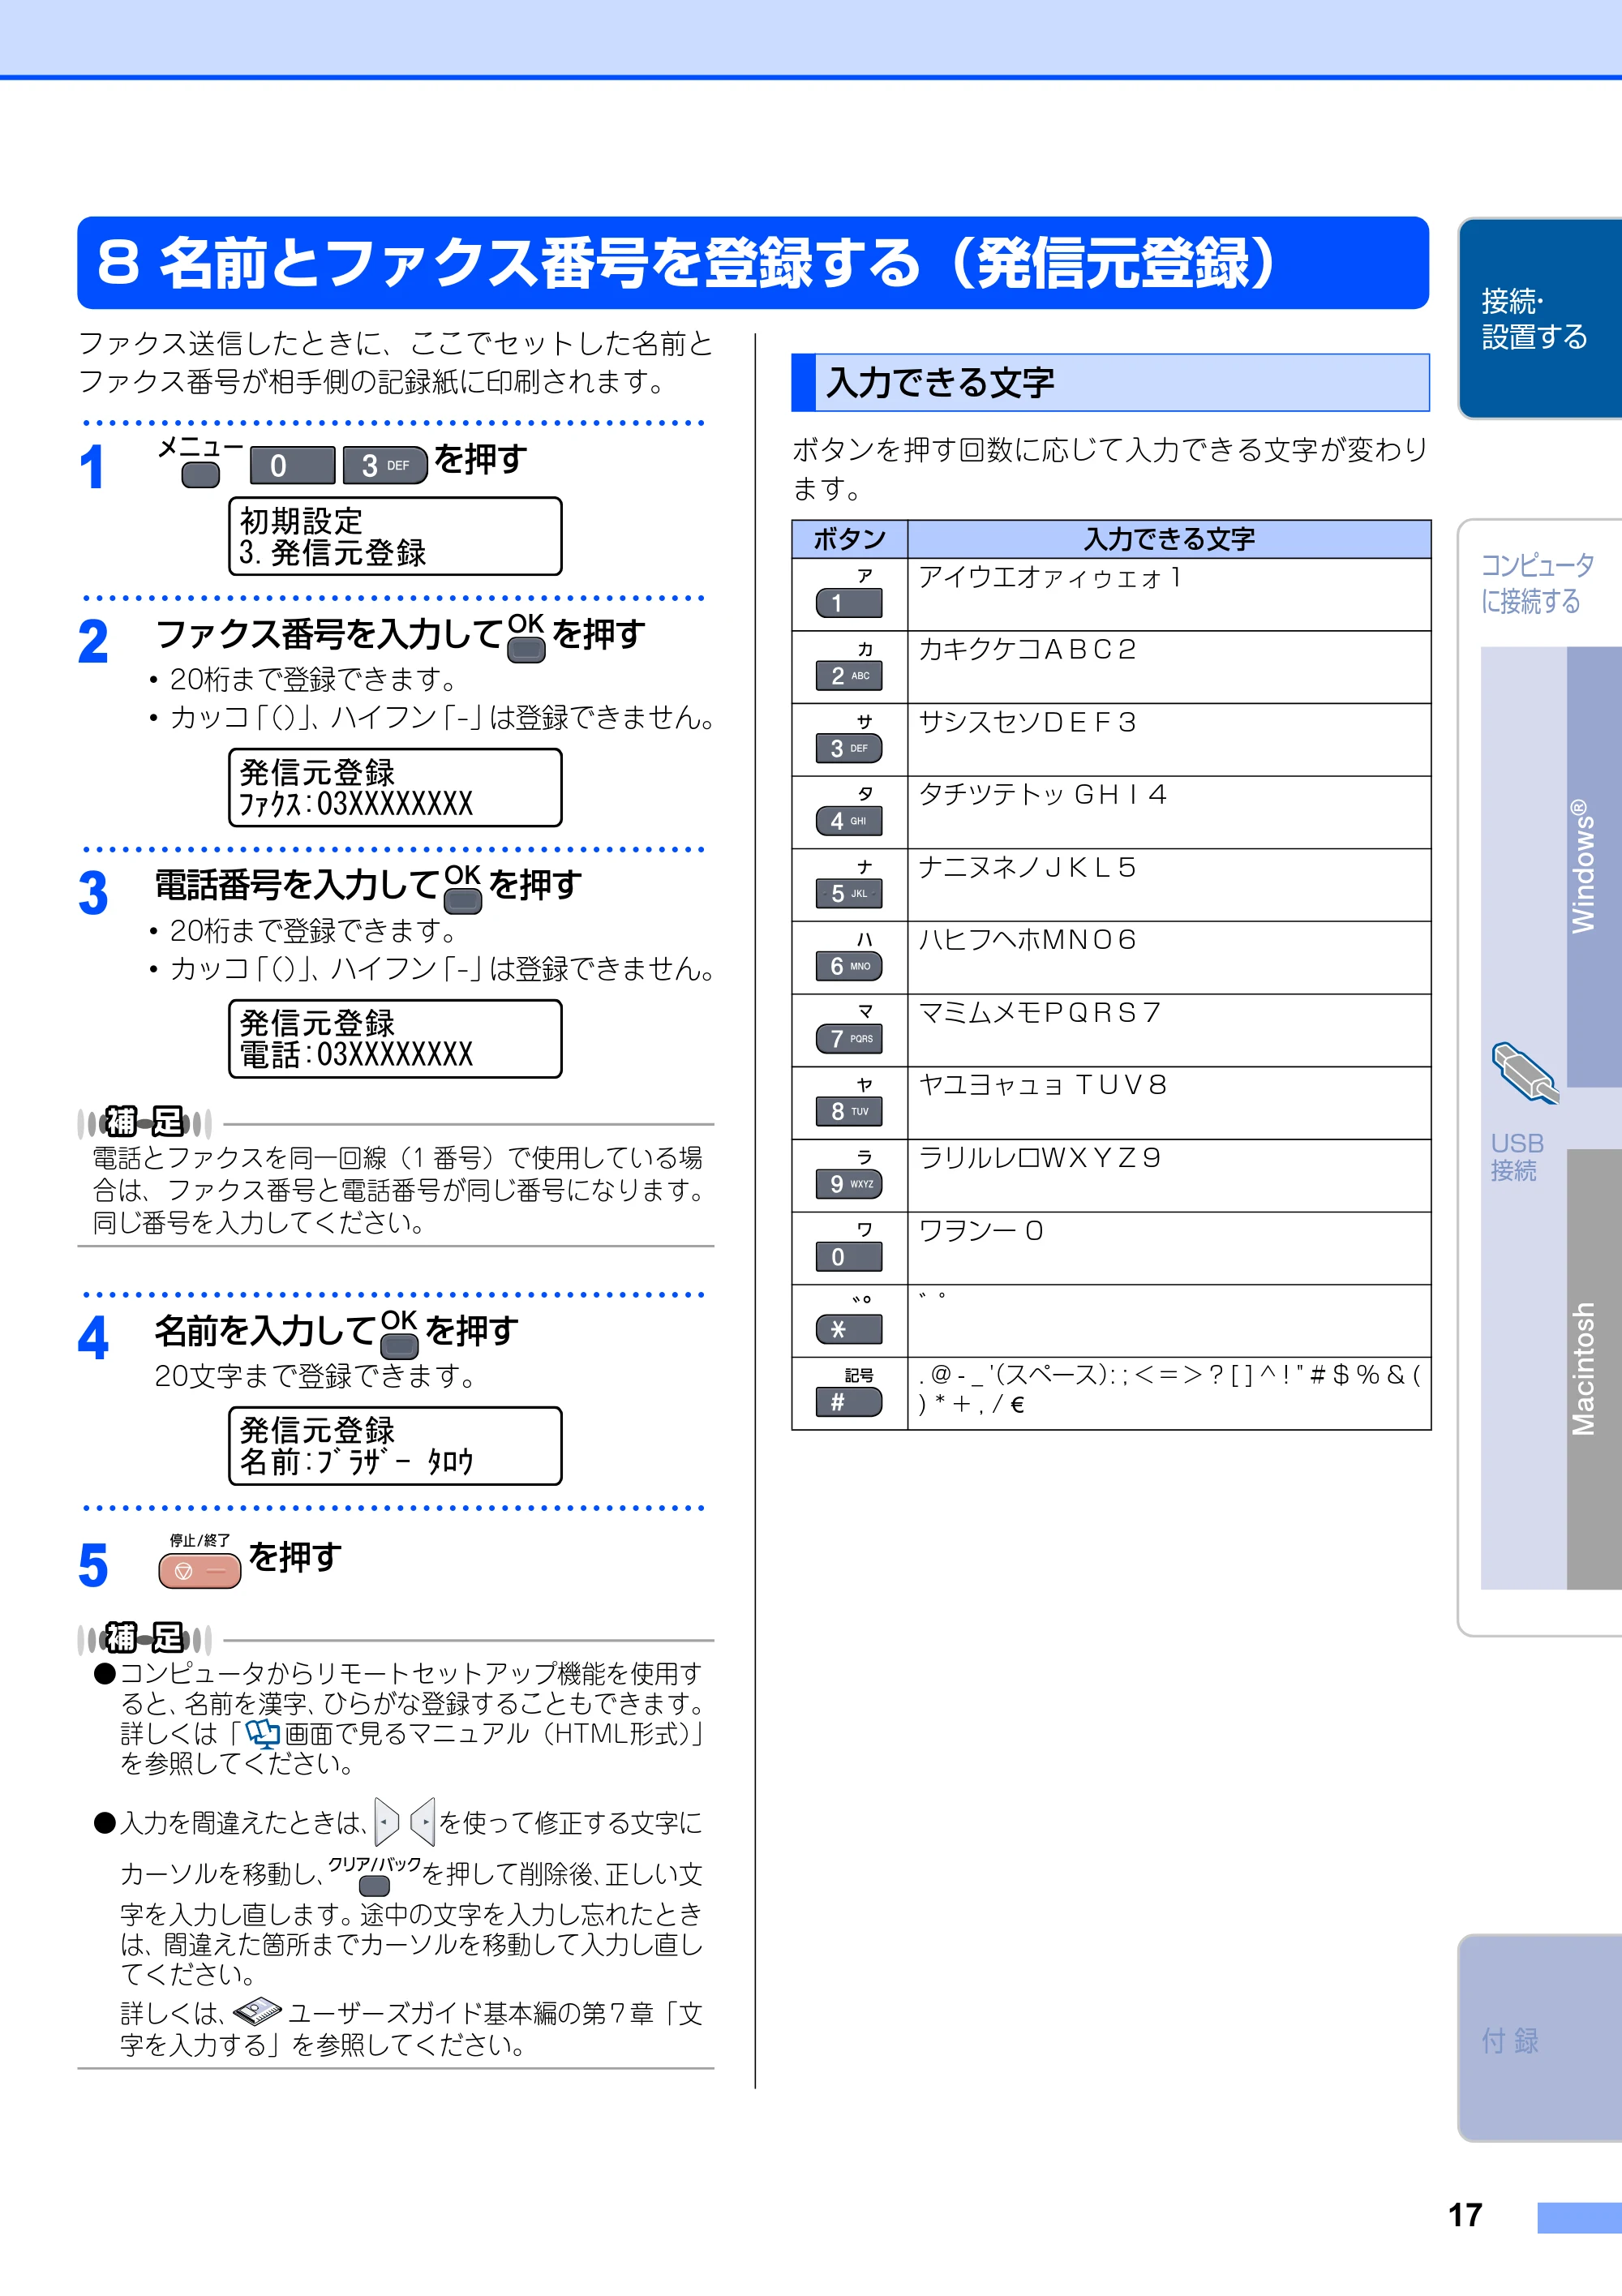Viewport: 1622px width, 2296px height.
Task: Click the symbols list cell starting with .@-_
Action: [x=1169, y=1393]
